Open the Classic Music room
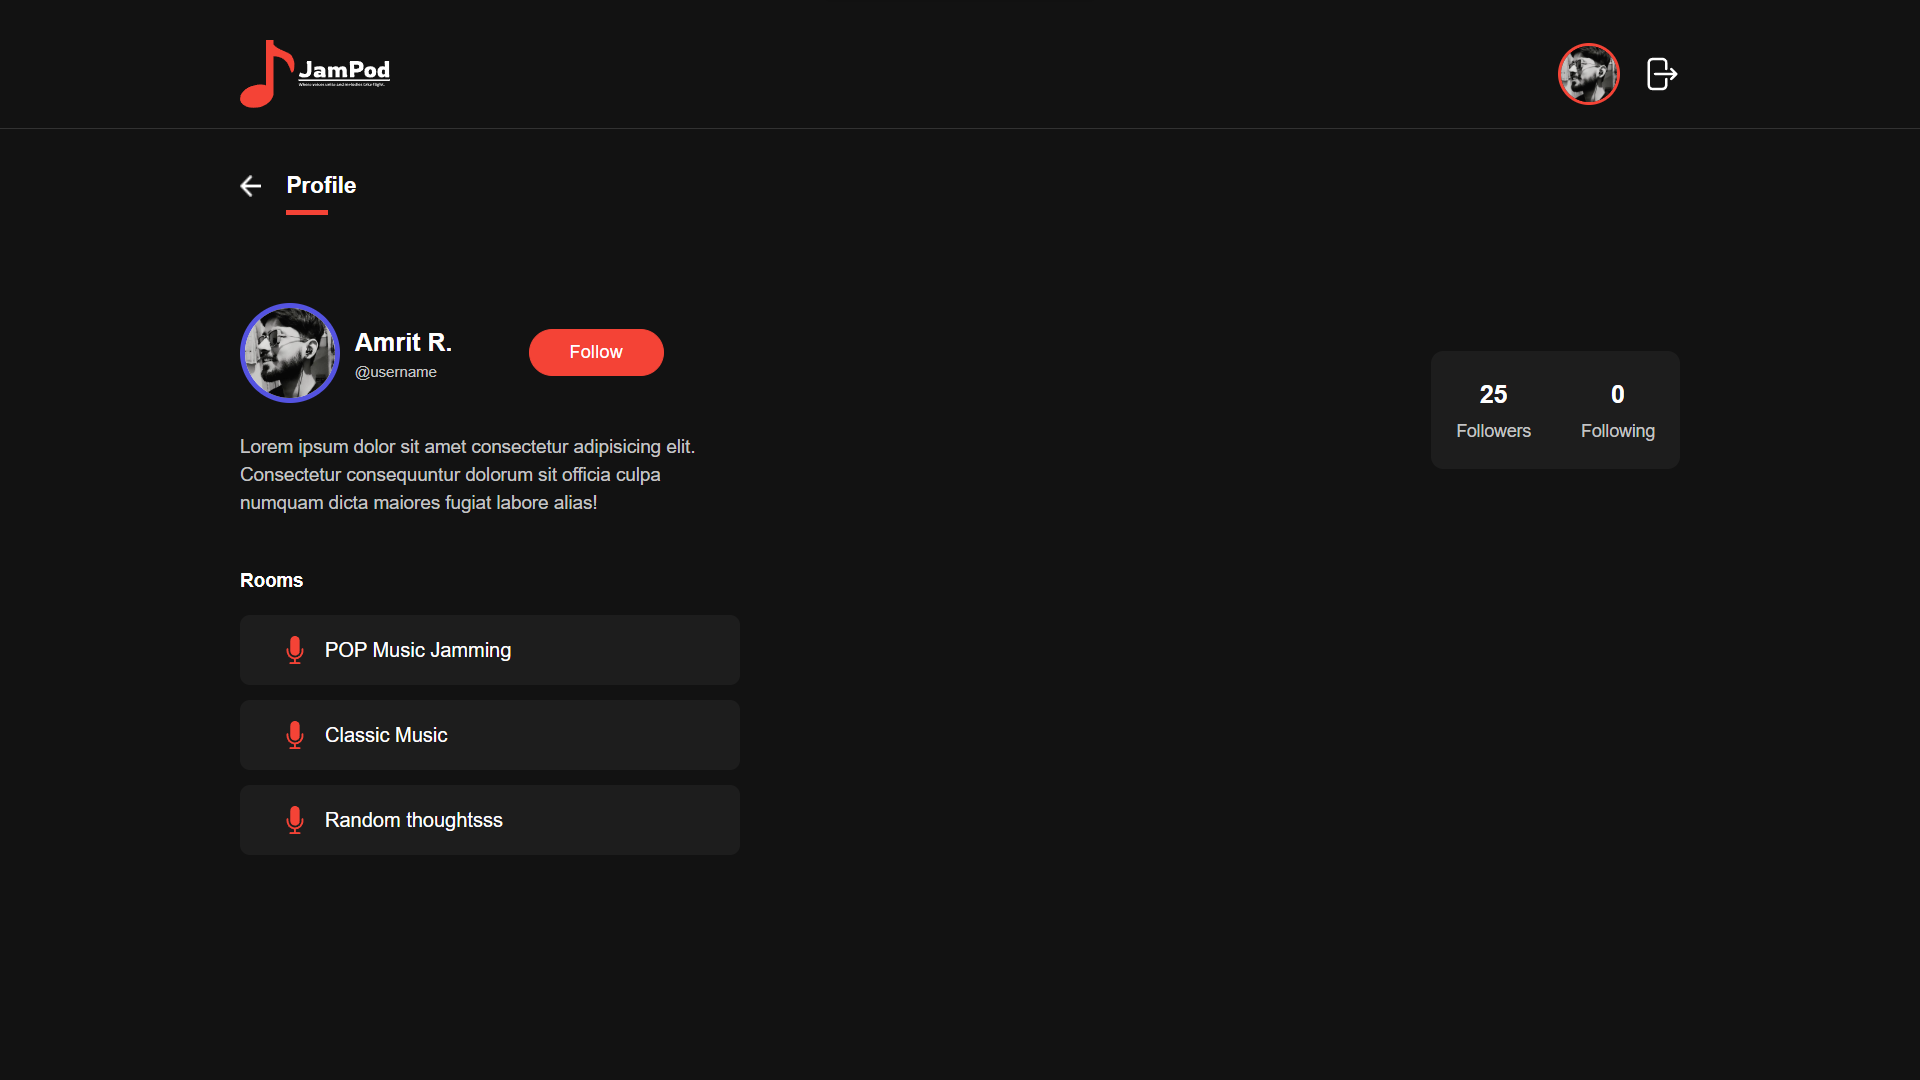 tap(489, 735)
